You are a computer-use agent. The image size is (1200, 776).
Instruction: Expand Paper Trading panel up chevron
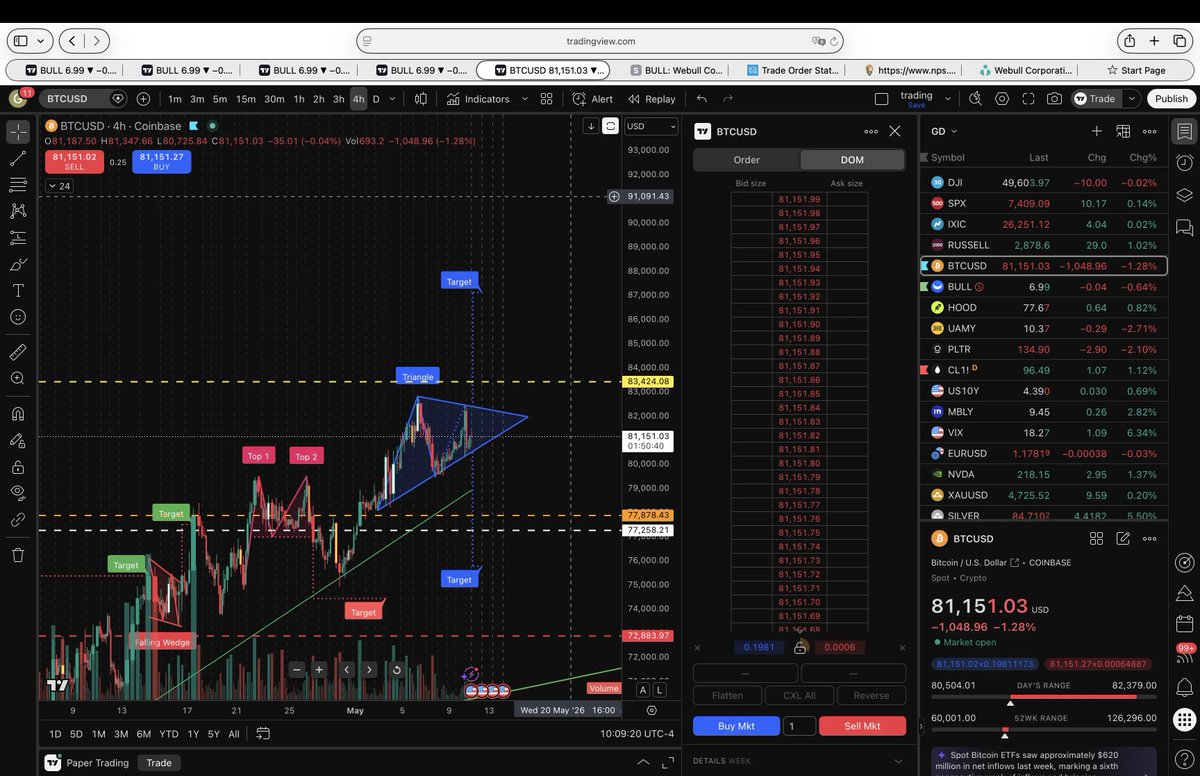643,762
